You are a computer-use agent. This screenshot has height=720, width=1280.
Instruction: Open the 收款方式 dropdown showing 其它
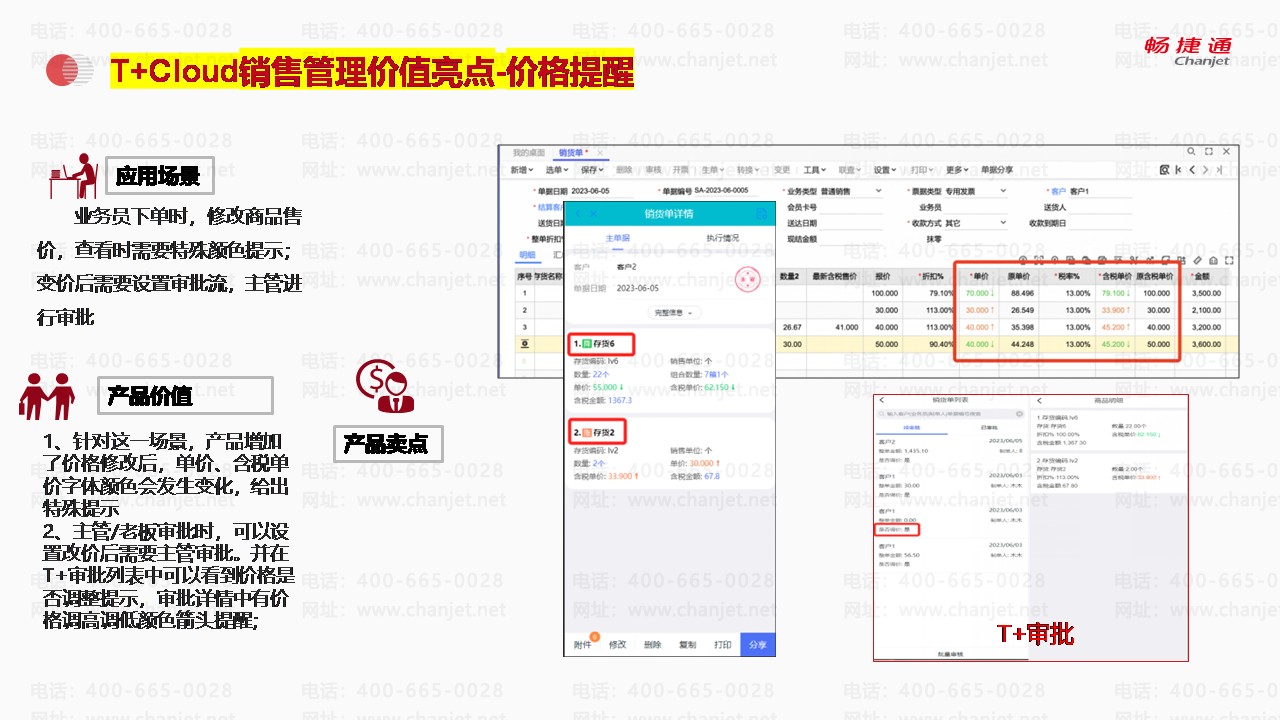tap(975, 223)
